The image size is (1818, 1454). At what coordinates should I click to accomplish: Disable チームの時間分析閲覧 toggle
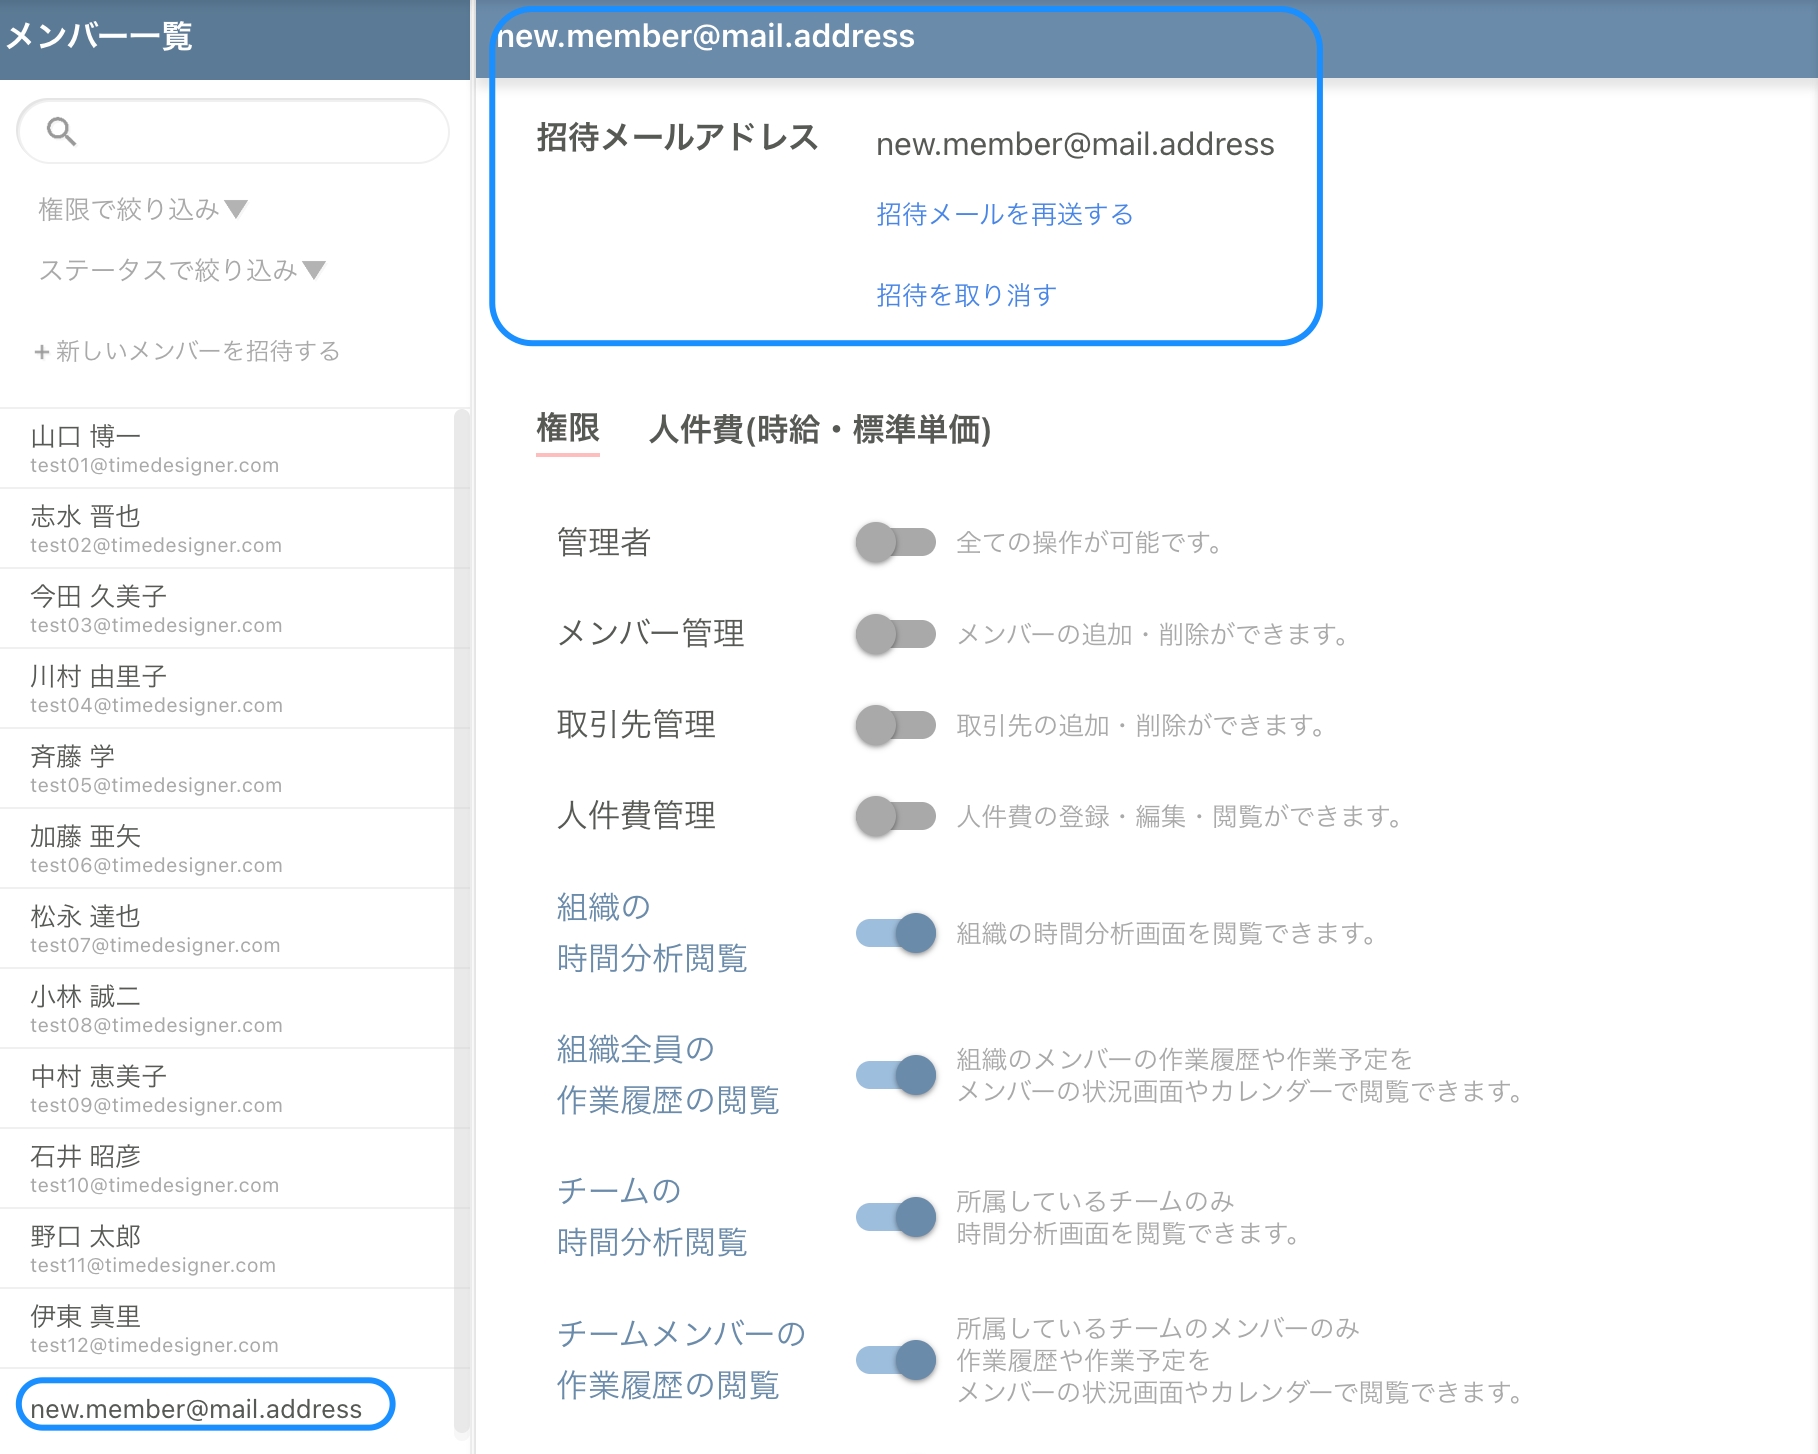point(895,1217)
